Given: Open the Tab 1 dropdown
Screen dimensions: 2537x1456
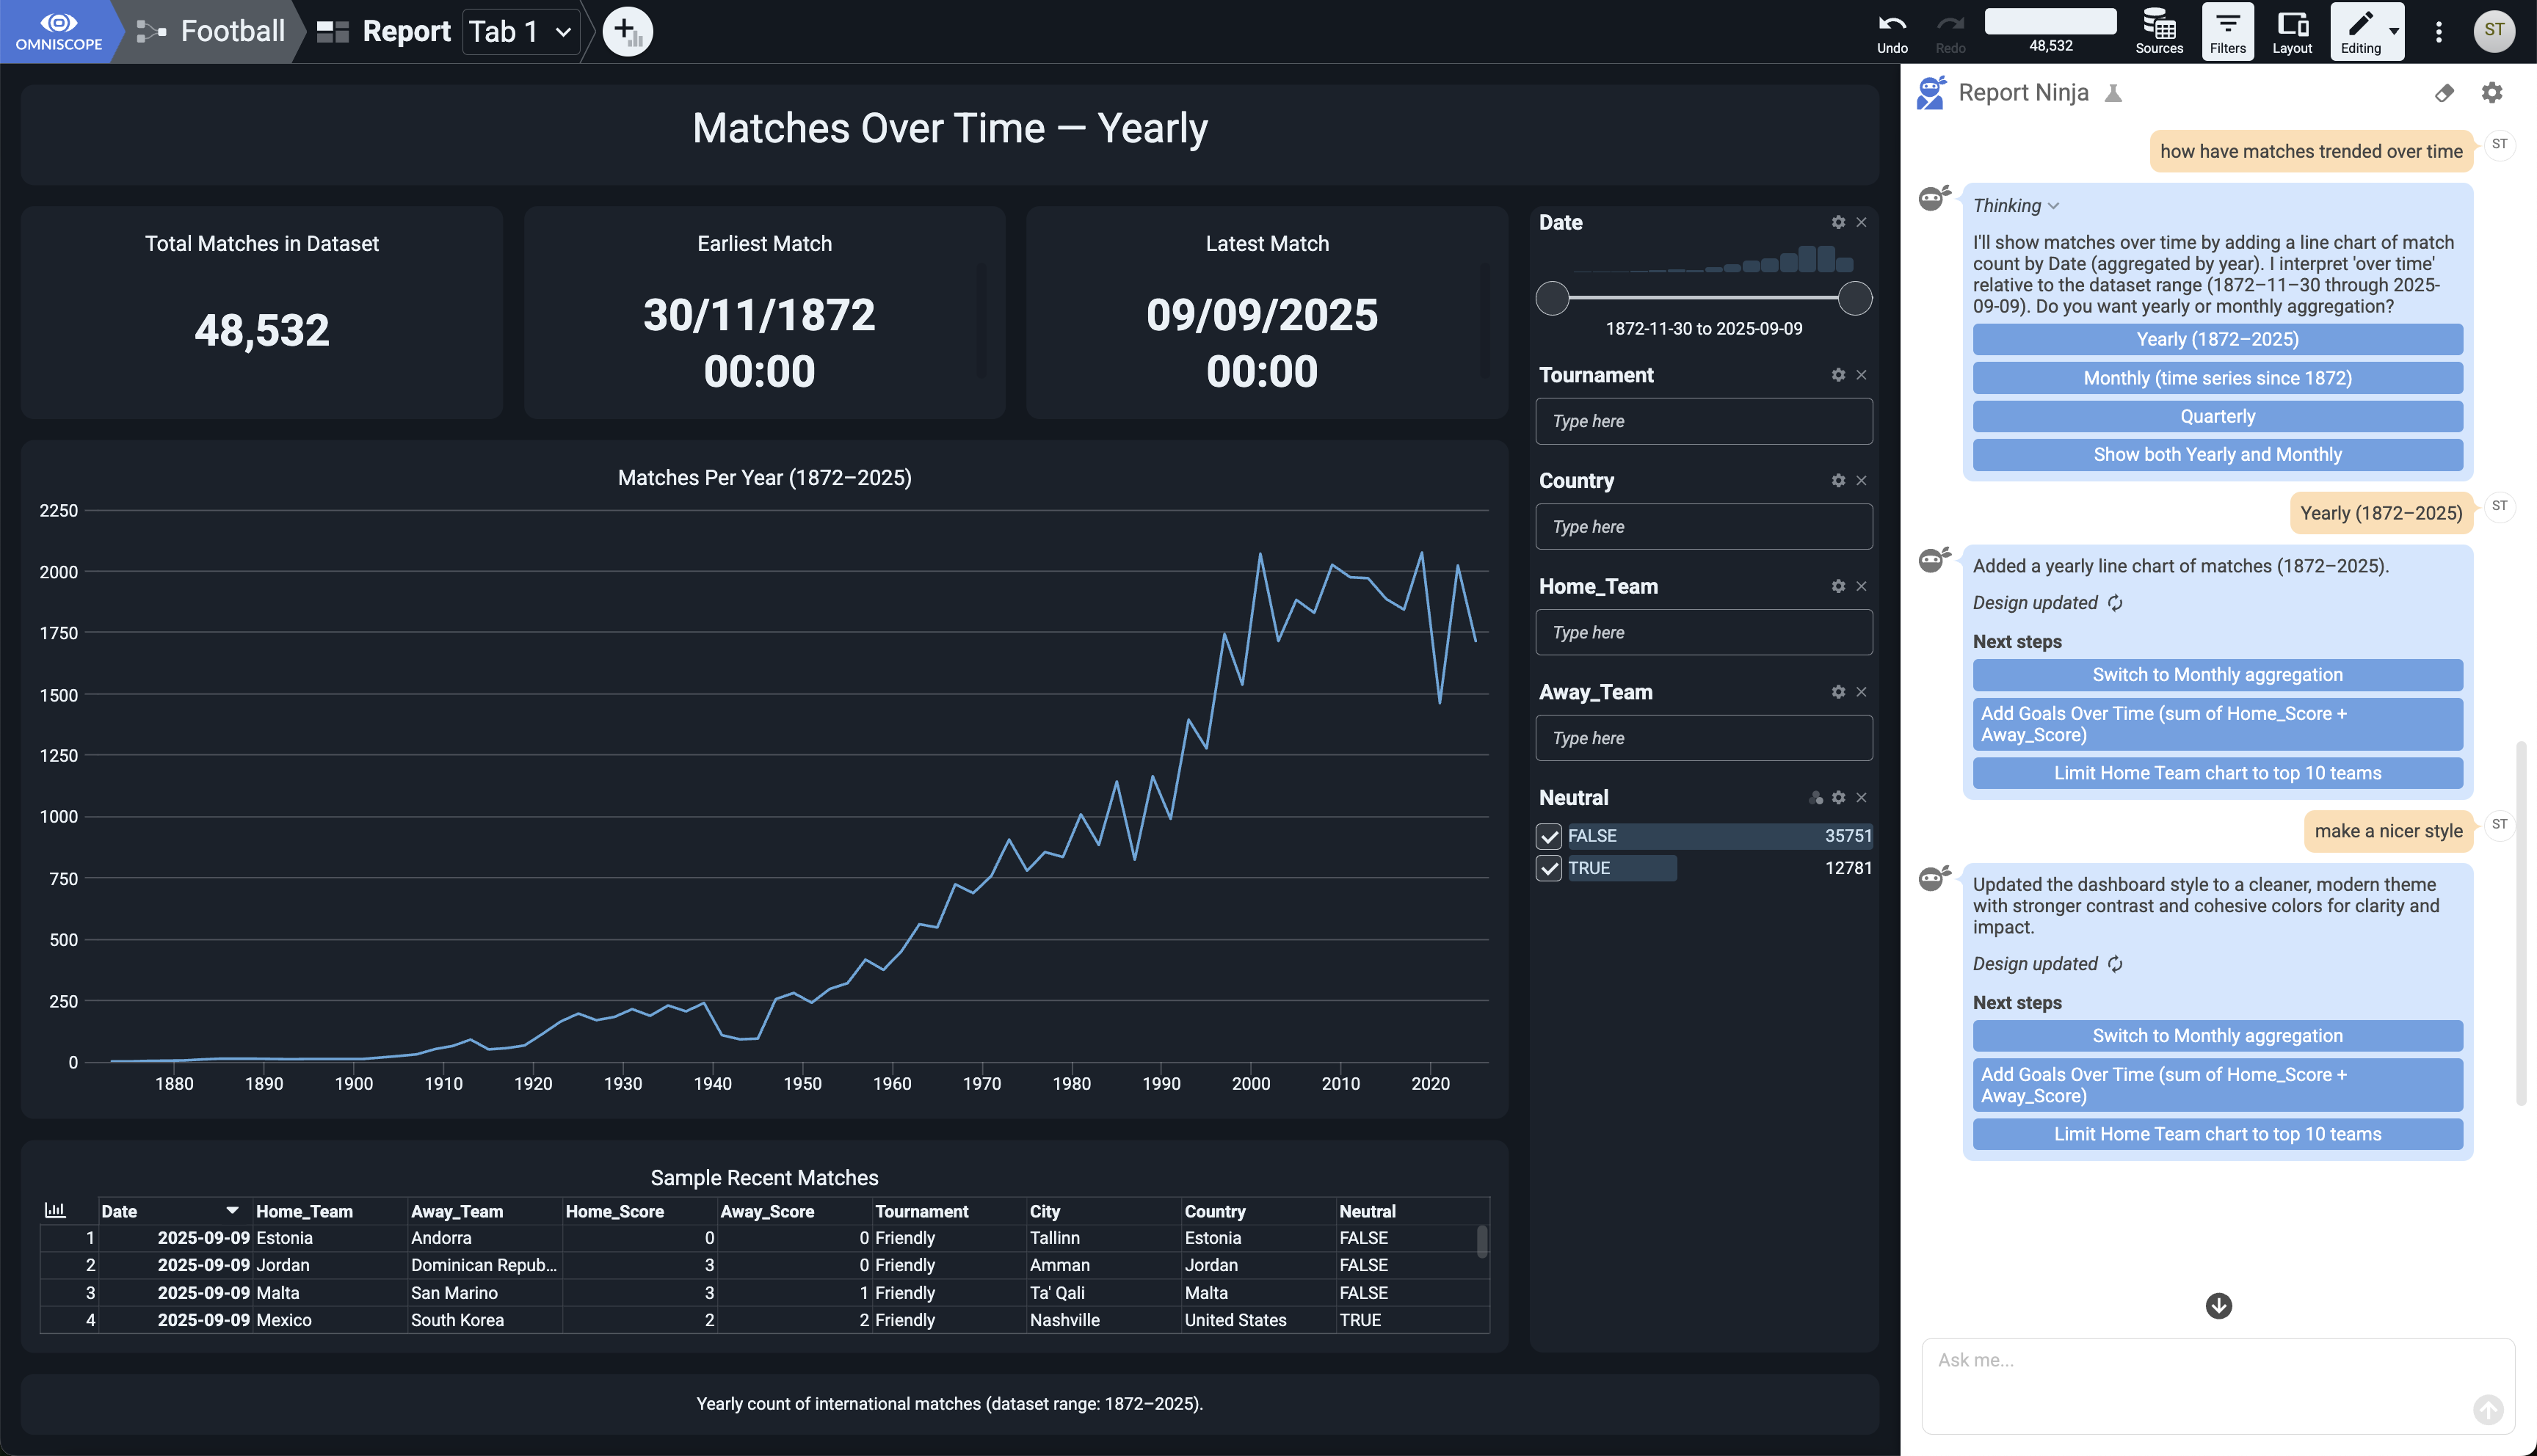Looking at the screenshot, I should pyautogui.click(x=520, y=31).
